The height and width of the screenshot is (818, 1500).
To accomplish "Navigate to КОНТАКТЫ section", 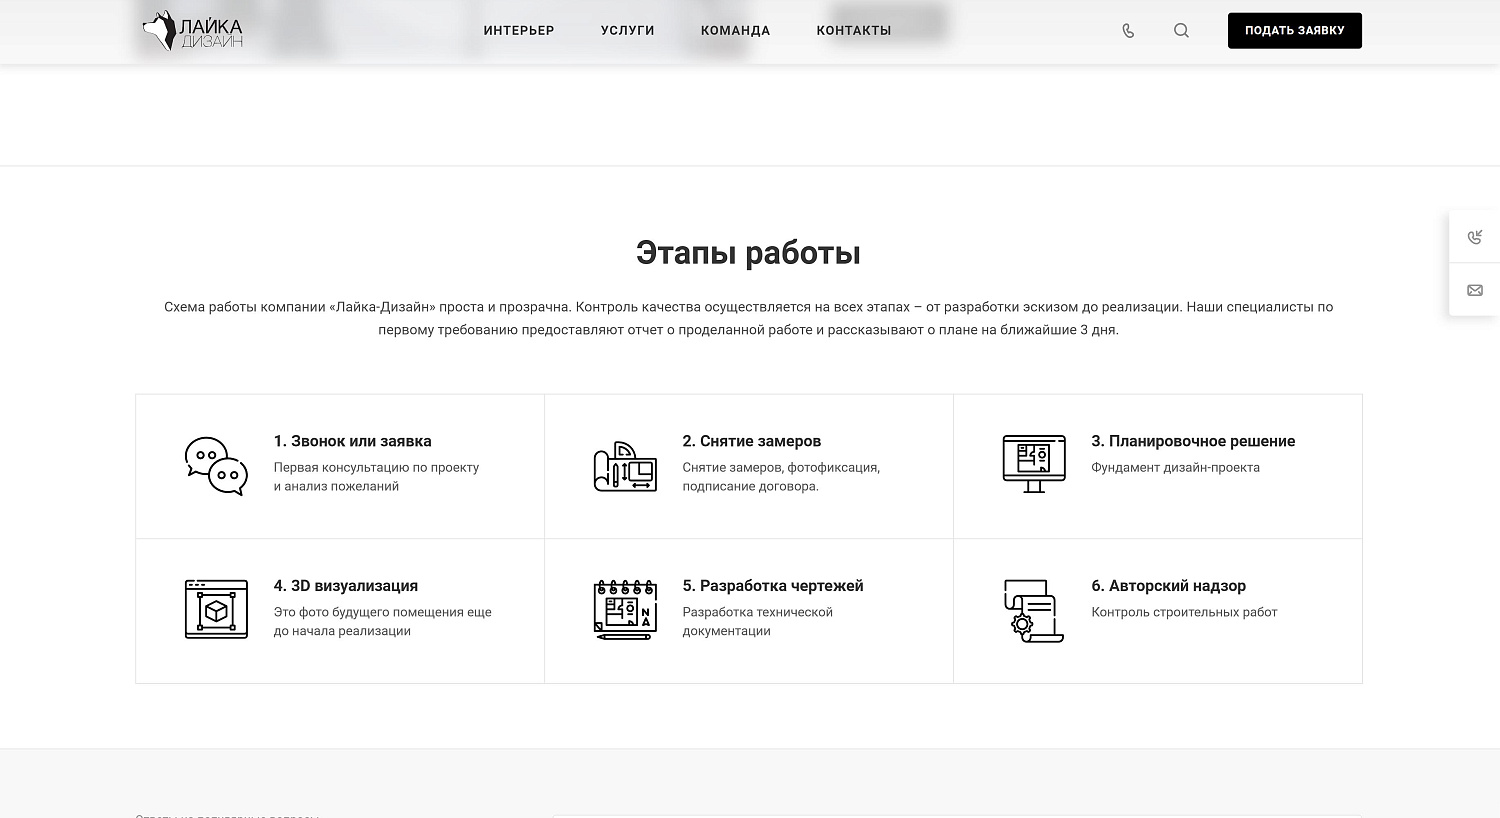I will pyautogui.click(x=853, y=31).
